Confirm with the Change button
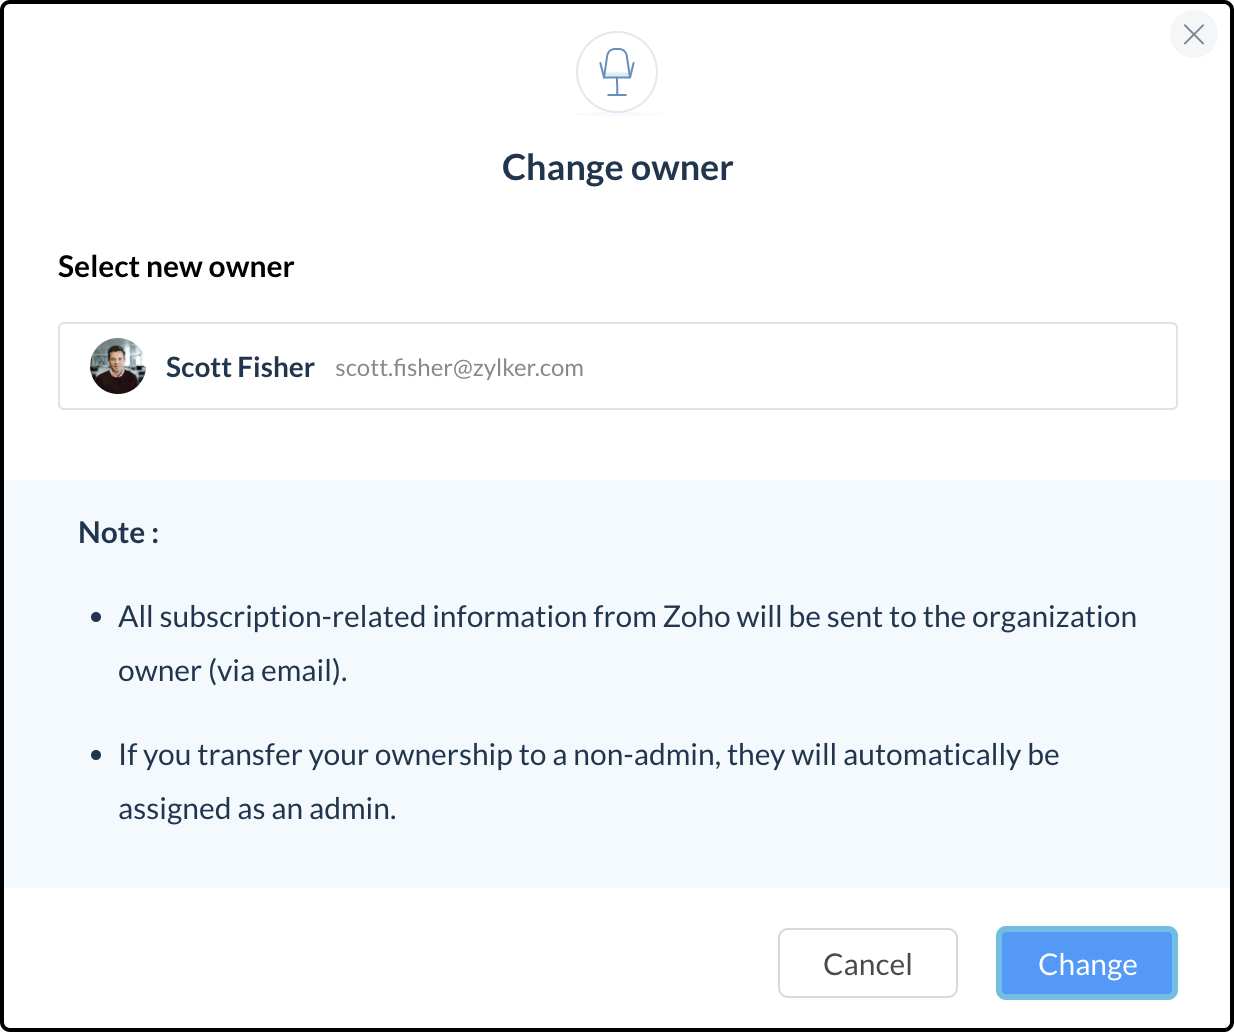Screen dimensions: 1234x1032 (1087, 964)
